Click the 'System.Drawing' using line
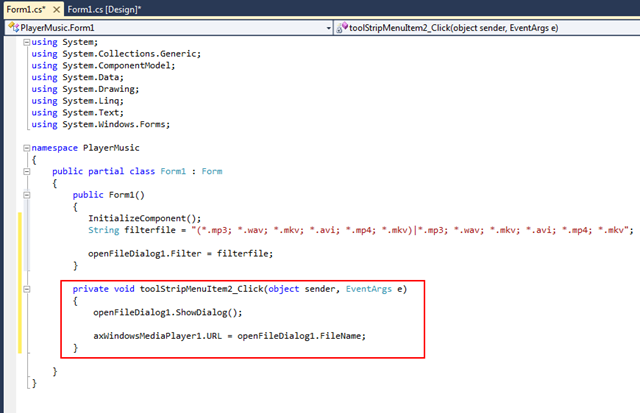The width and height of the screenshot is (640, 413). click(85, 89)
